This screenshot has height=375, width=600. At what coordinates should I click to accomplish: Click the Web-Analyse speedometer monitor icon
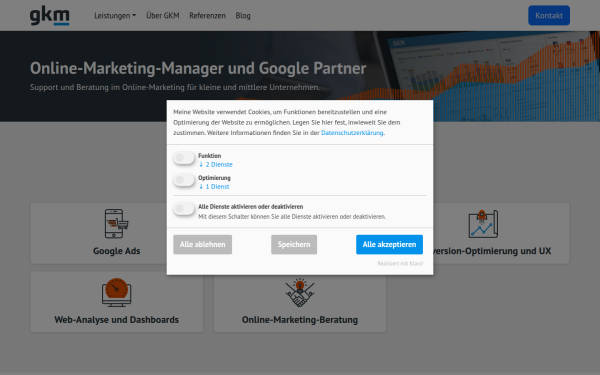coord(116,292)
